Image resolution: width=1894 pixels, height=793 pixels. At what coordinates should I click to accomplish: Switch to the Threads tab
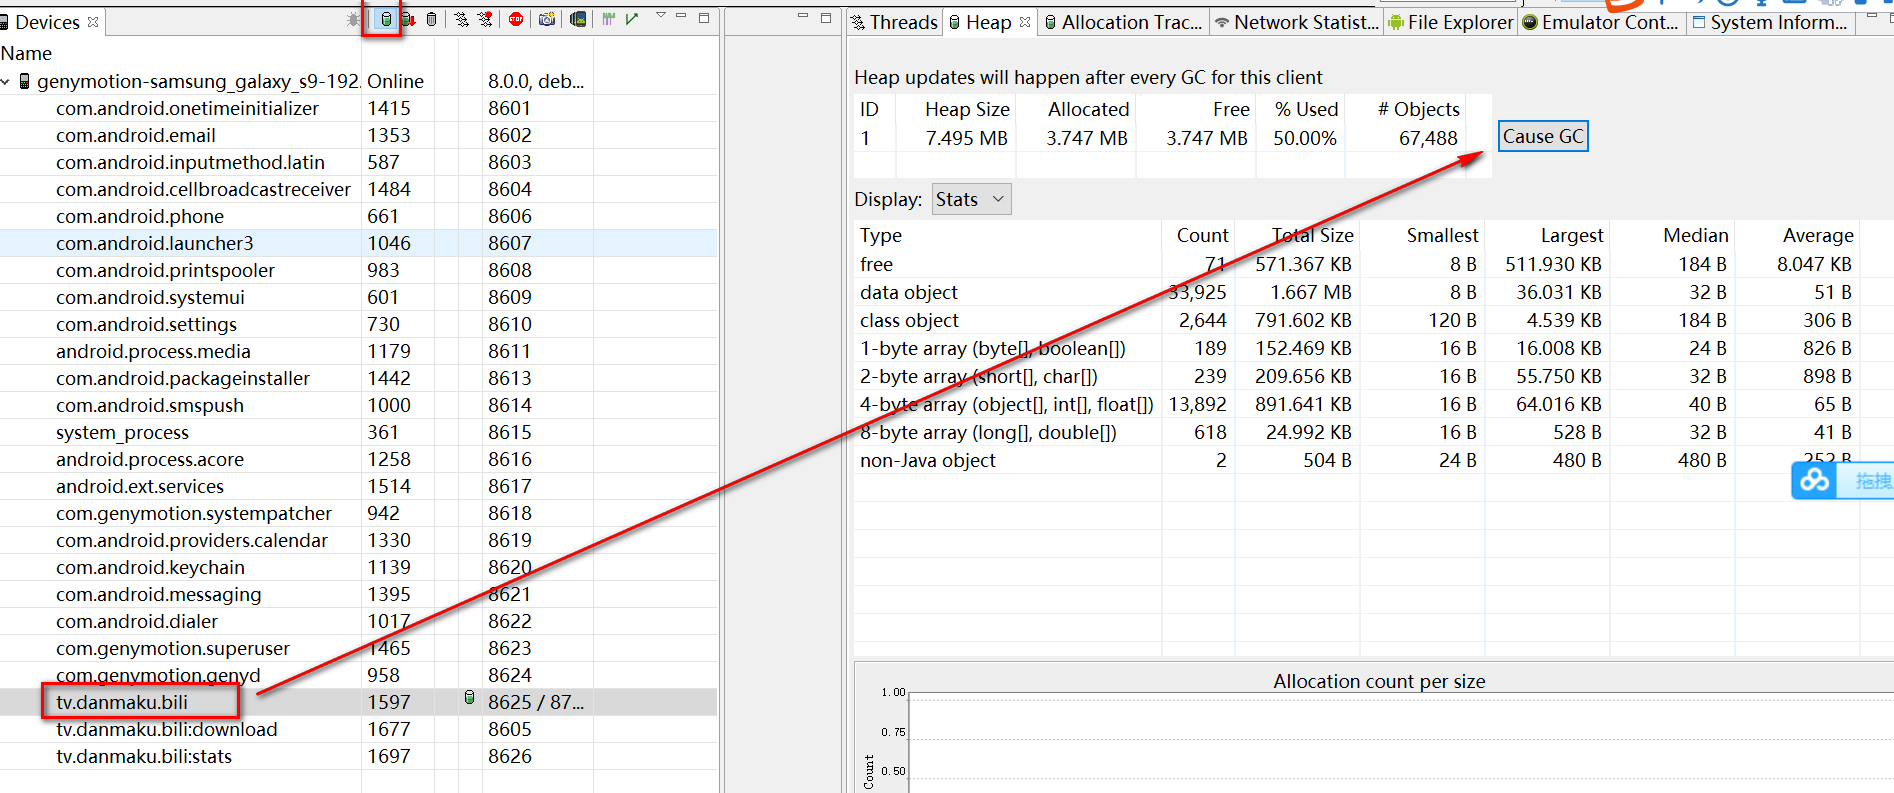(894, 22)
